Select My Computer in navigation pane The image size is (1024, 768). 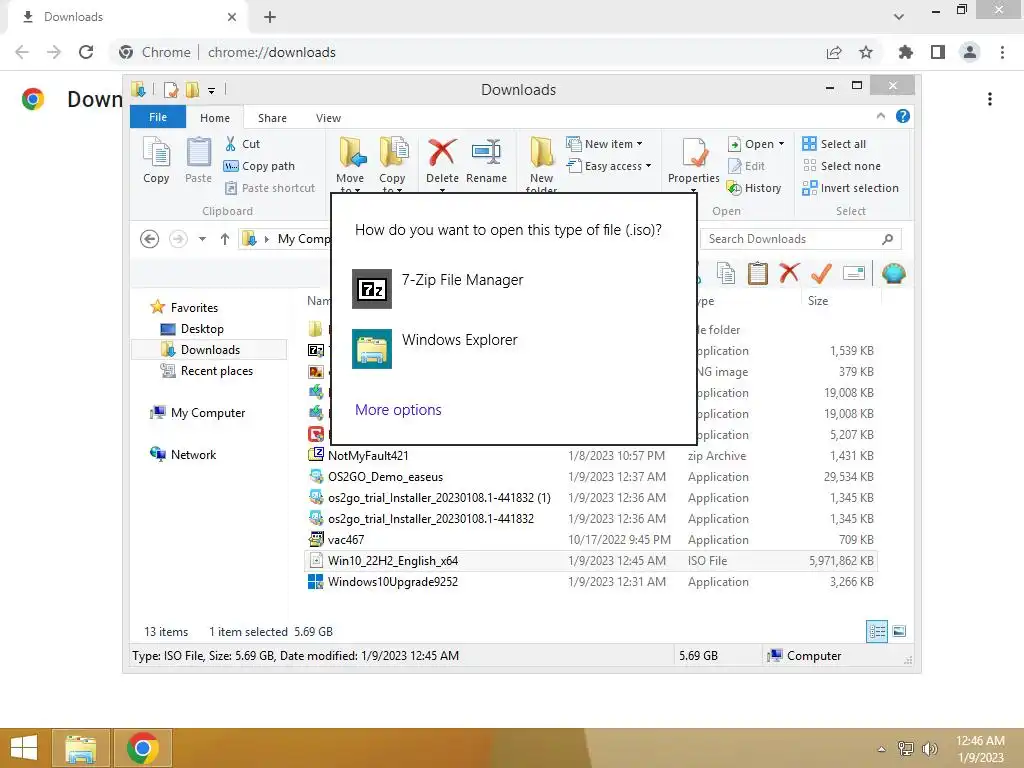[198, 413]
